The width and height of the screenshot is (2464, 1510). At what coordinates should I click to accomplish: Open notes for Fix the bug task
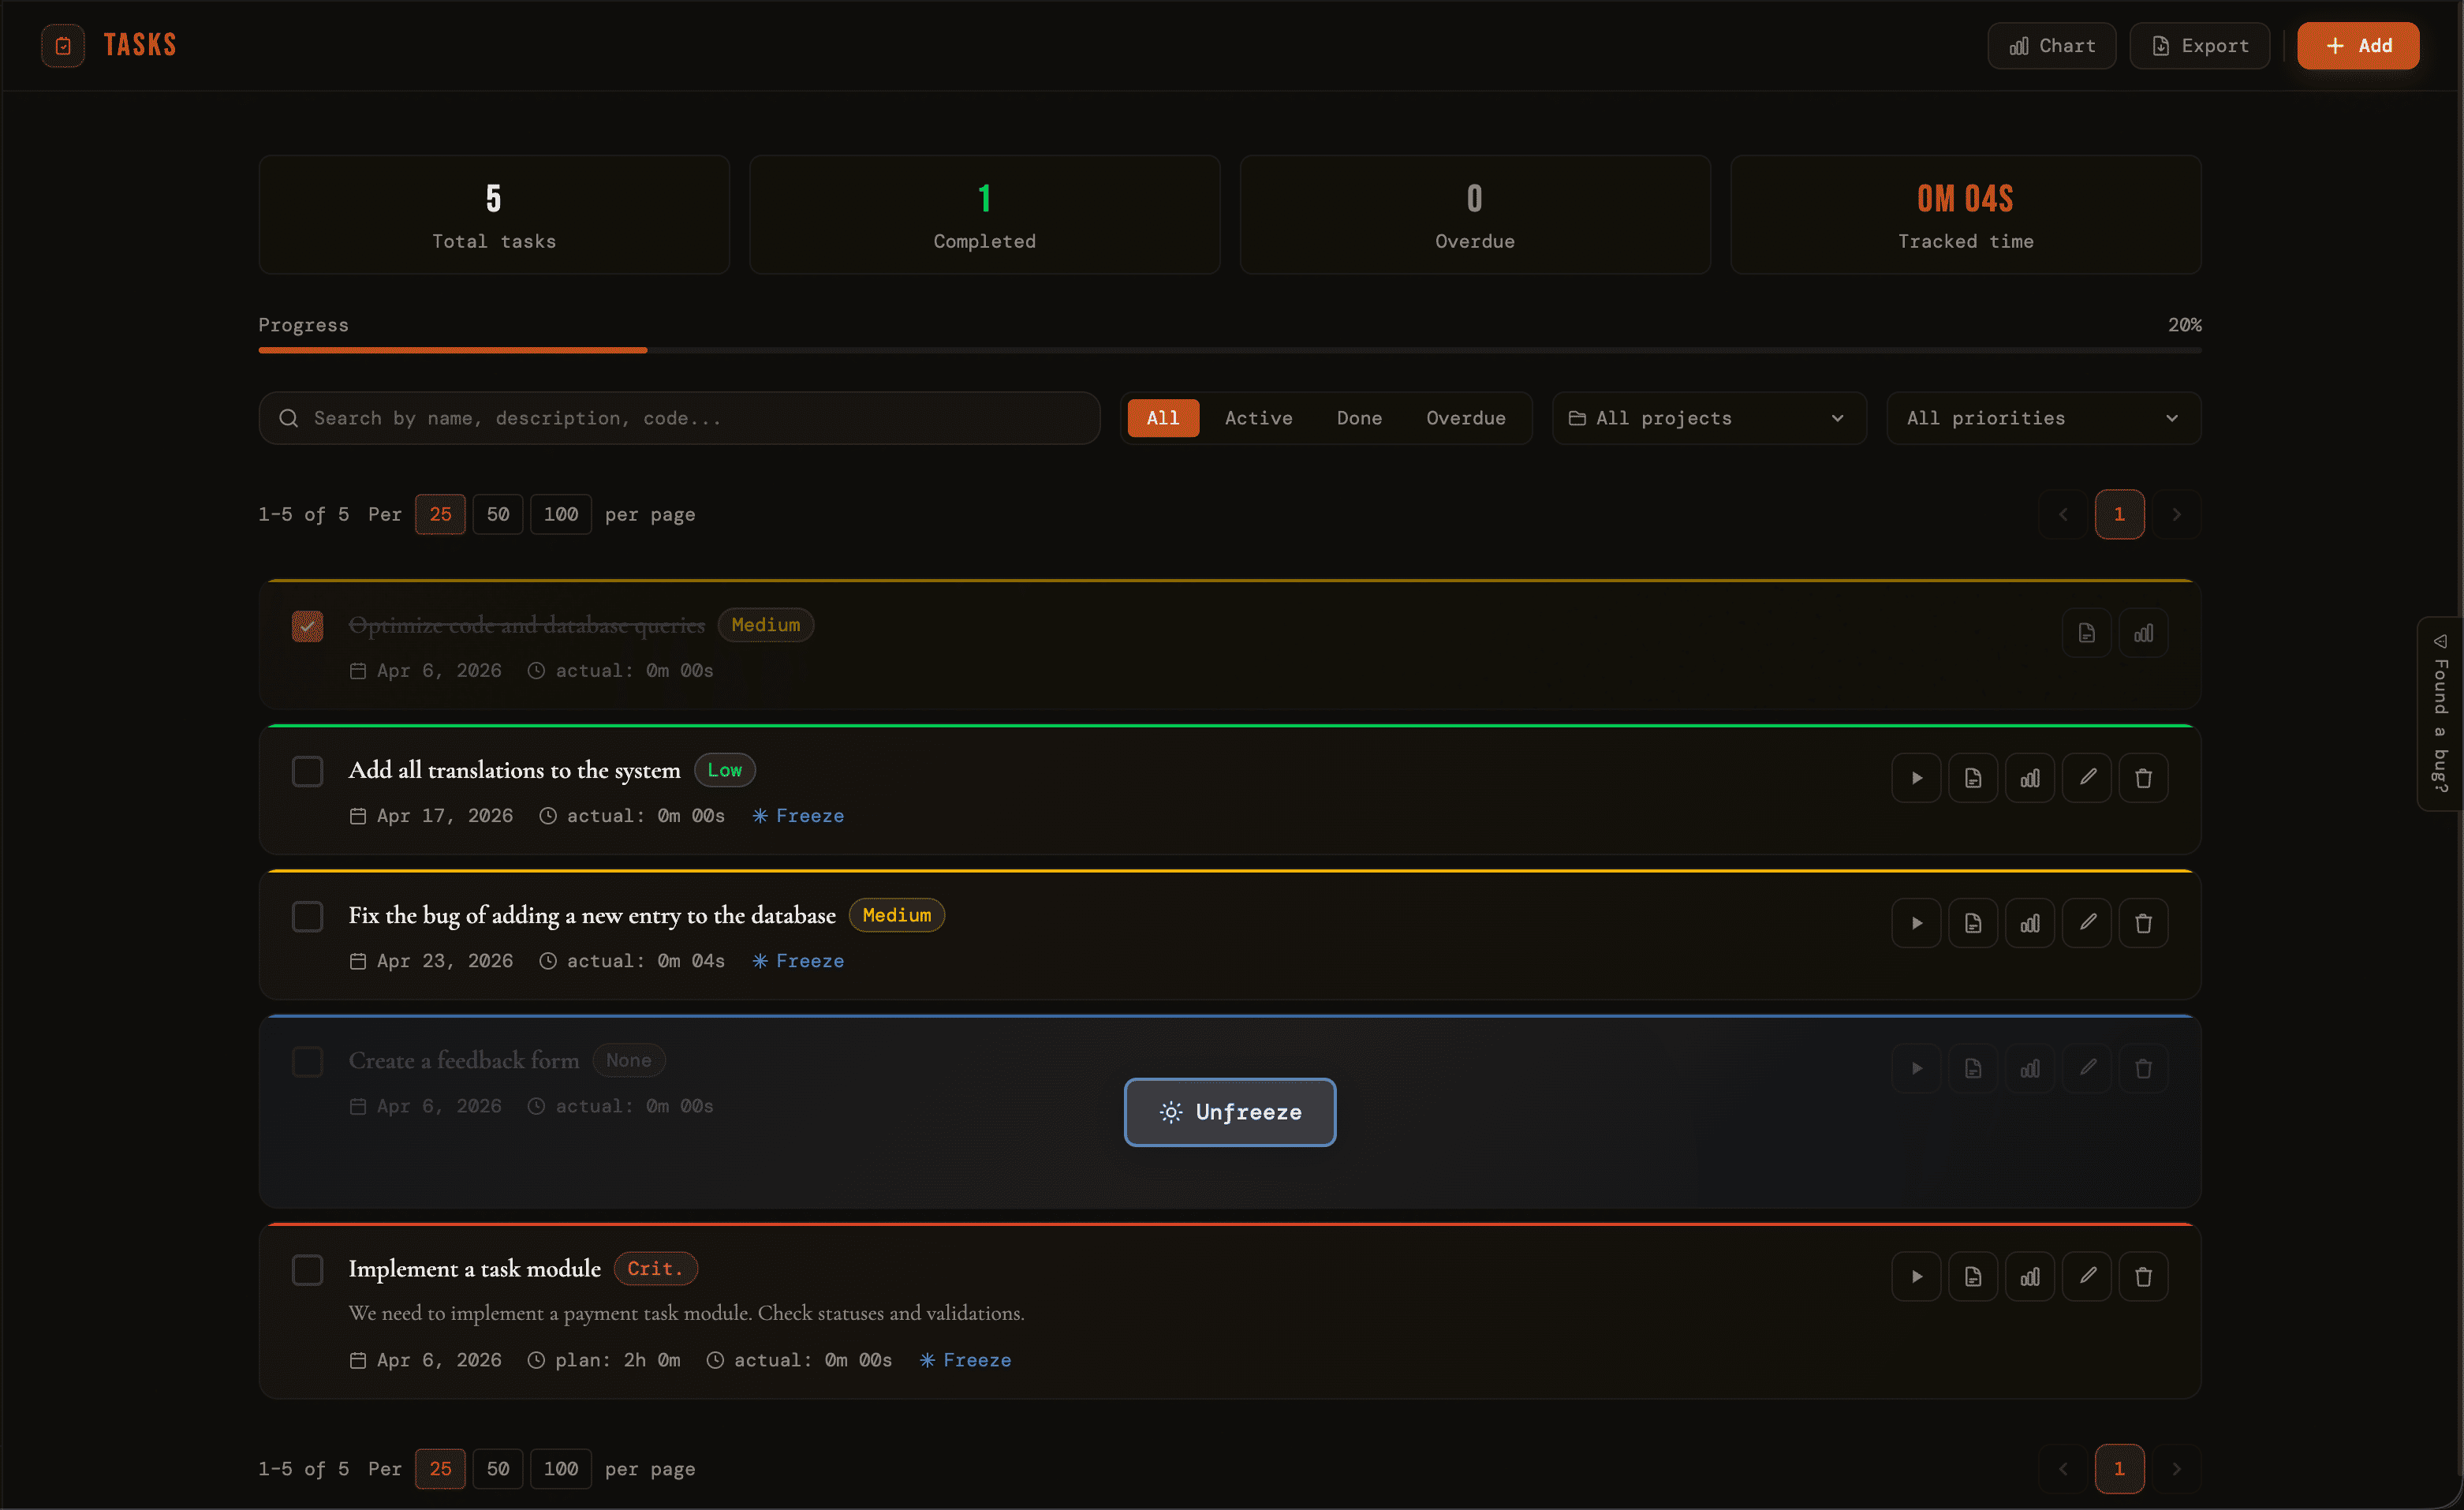[x=1973, y=923]
